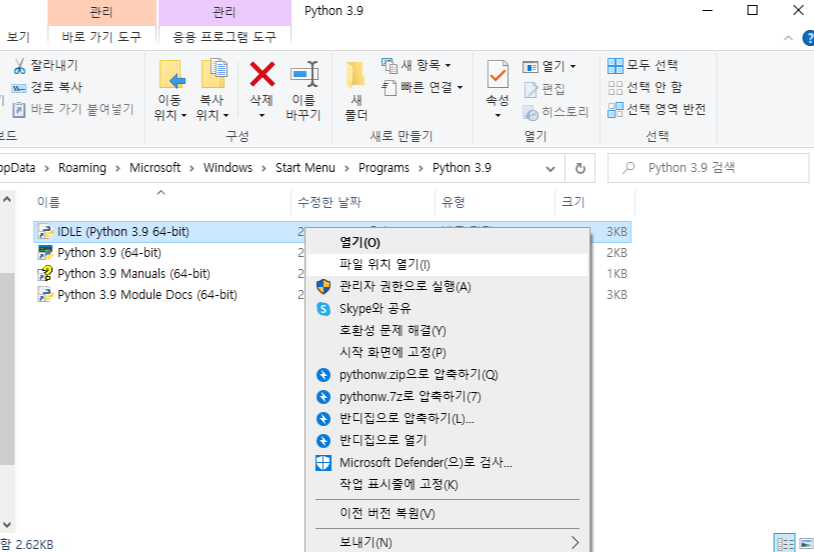Collapse the ribbon with the chevron
Screen dimensions: 814x552
[788, 38]
